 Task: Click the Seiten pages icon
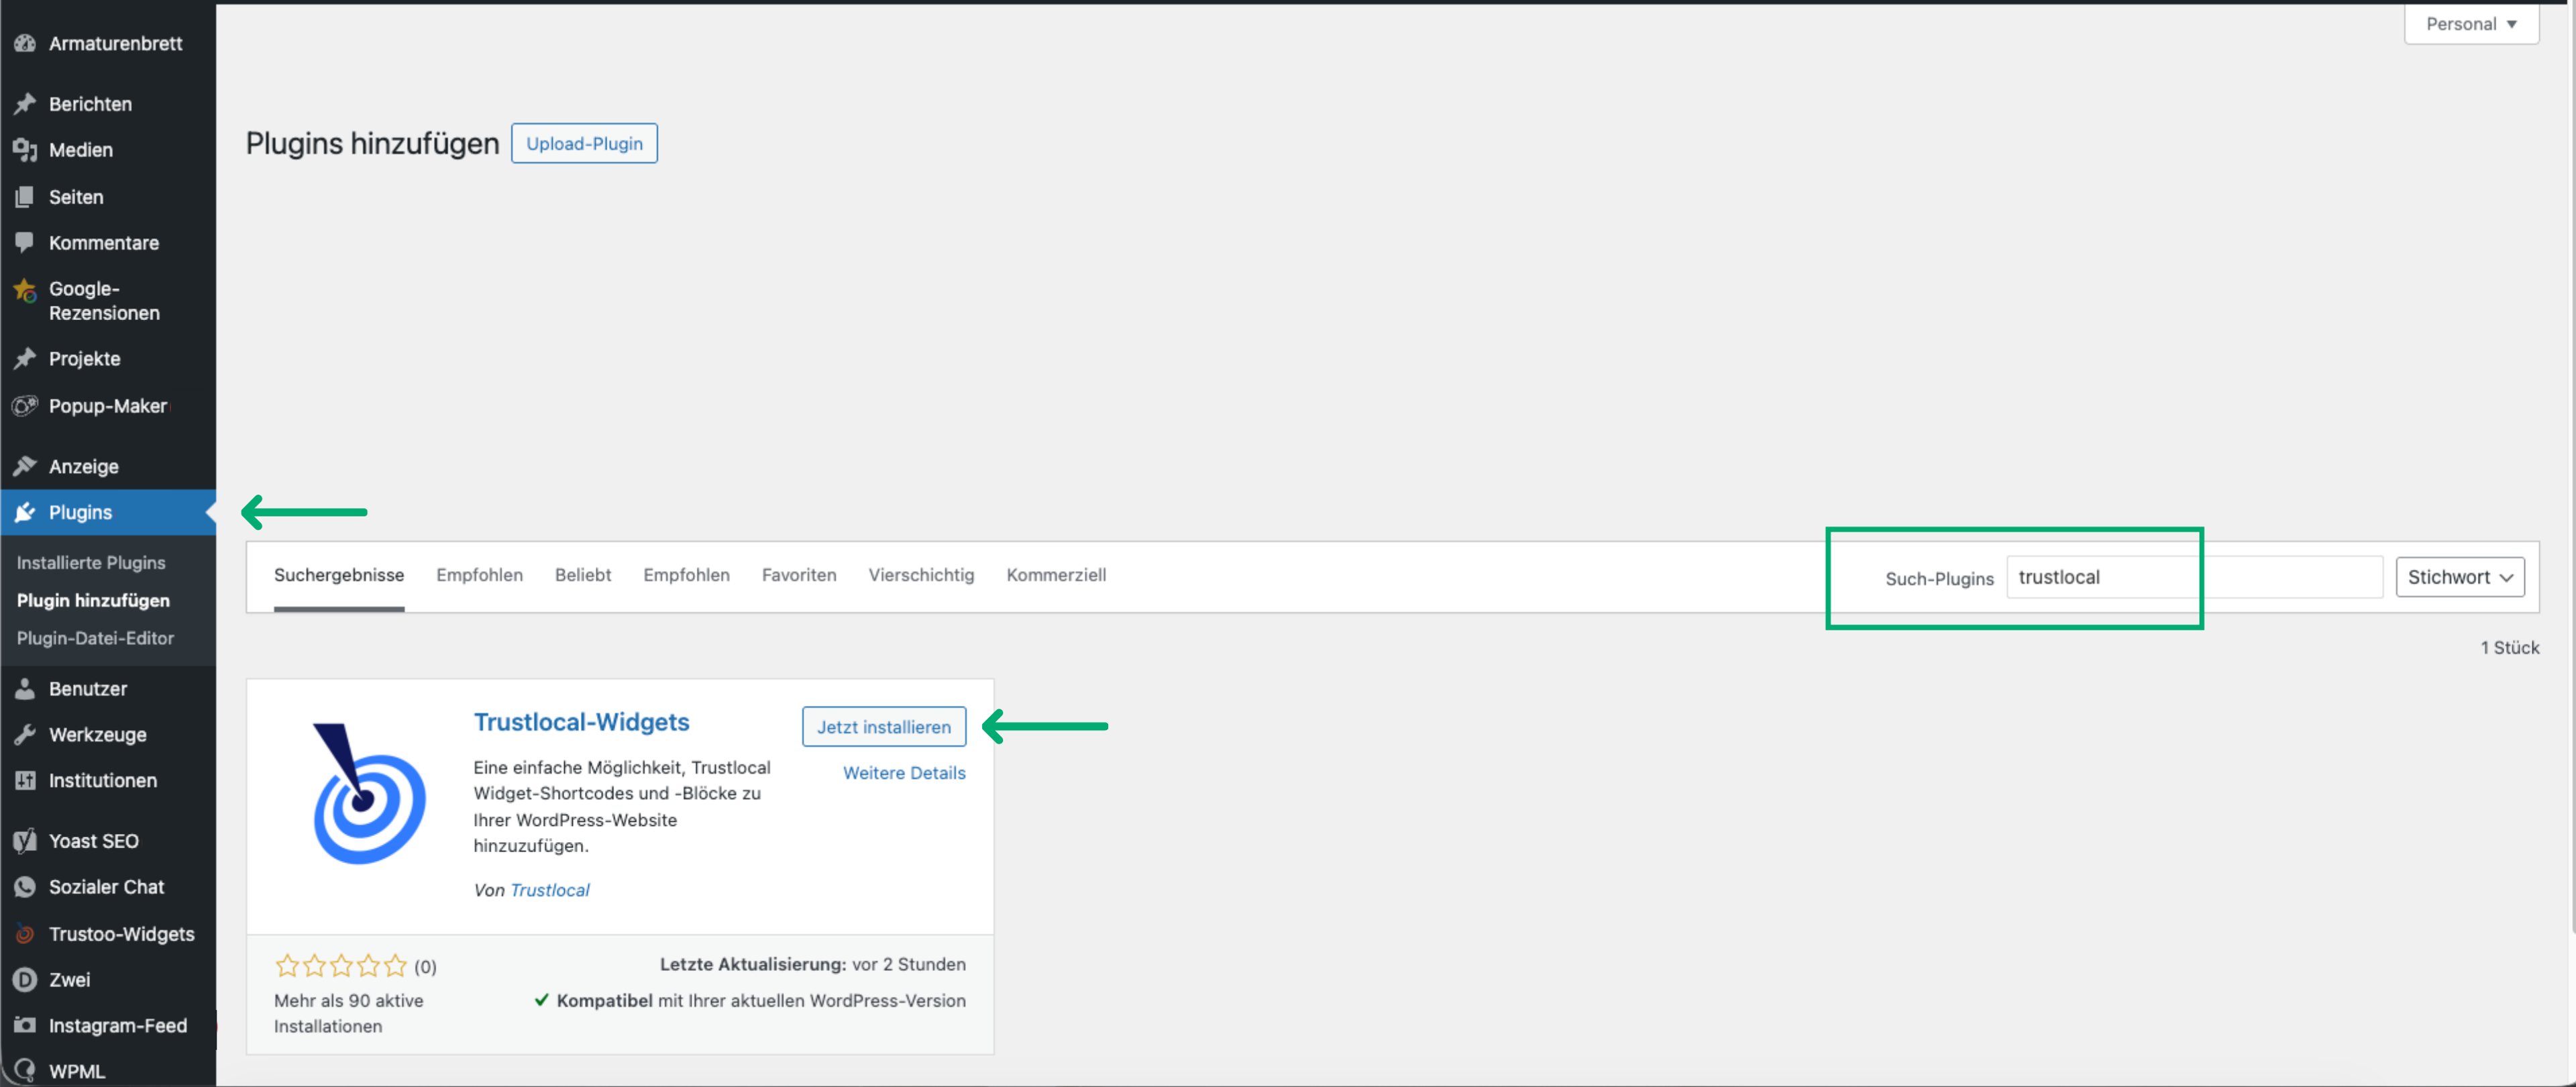coord(25,197)
